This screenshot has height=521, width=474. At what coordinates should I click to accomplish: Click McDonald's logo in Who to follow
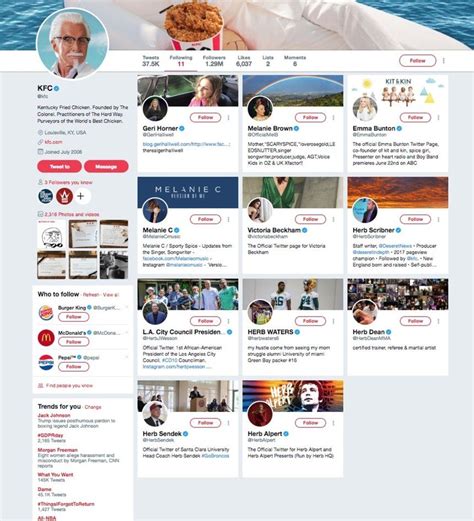click(46, 338)
